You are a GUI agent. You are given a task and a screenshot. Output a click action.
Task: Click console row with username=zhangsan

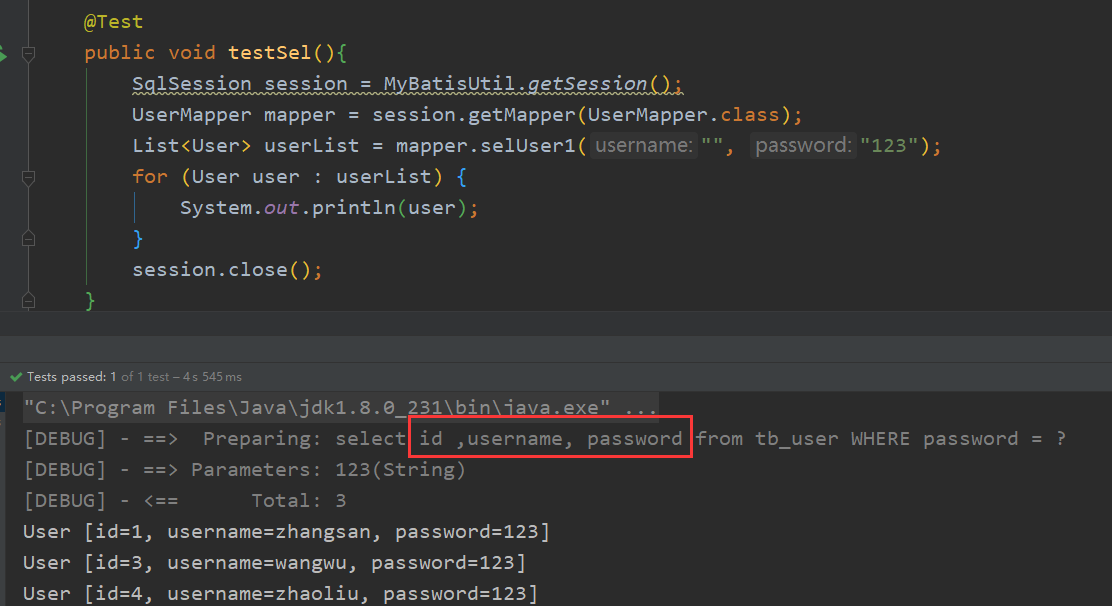[287, 532]
